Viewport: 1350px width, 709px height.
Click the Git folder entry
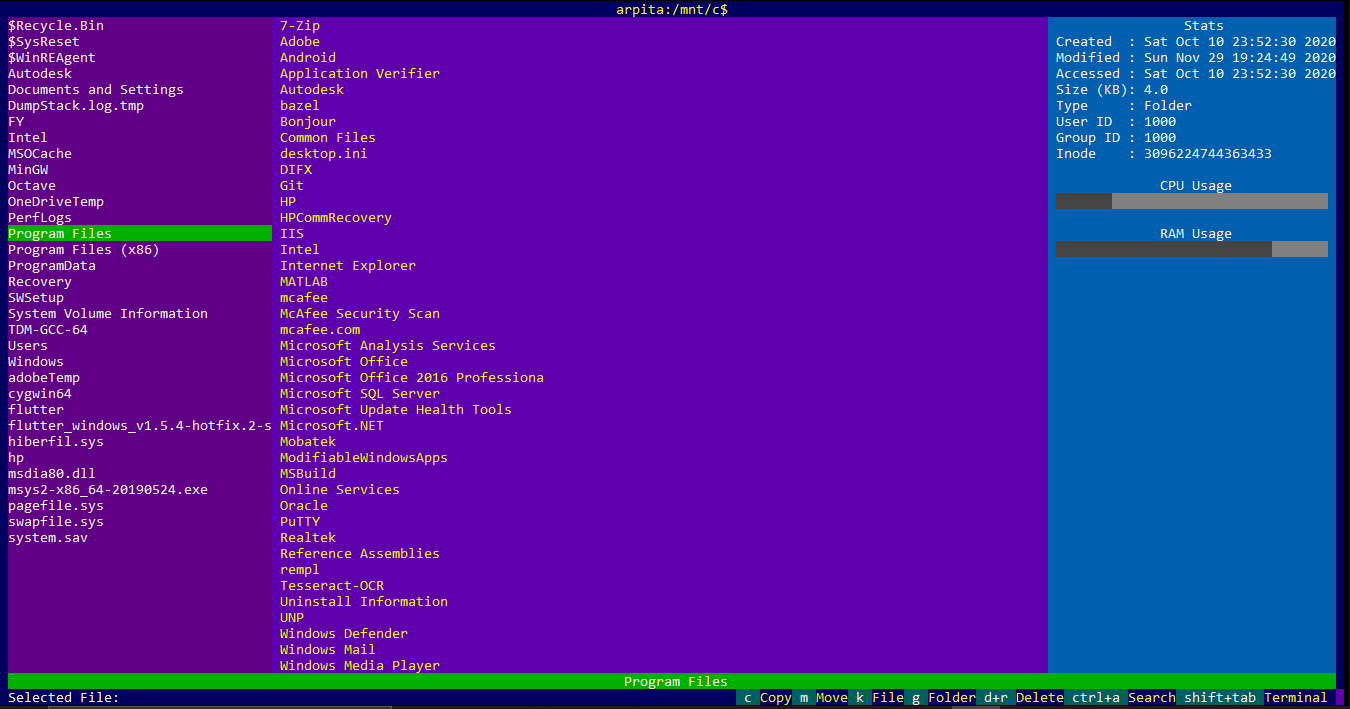(292, 185)
